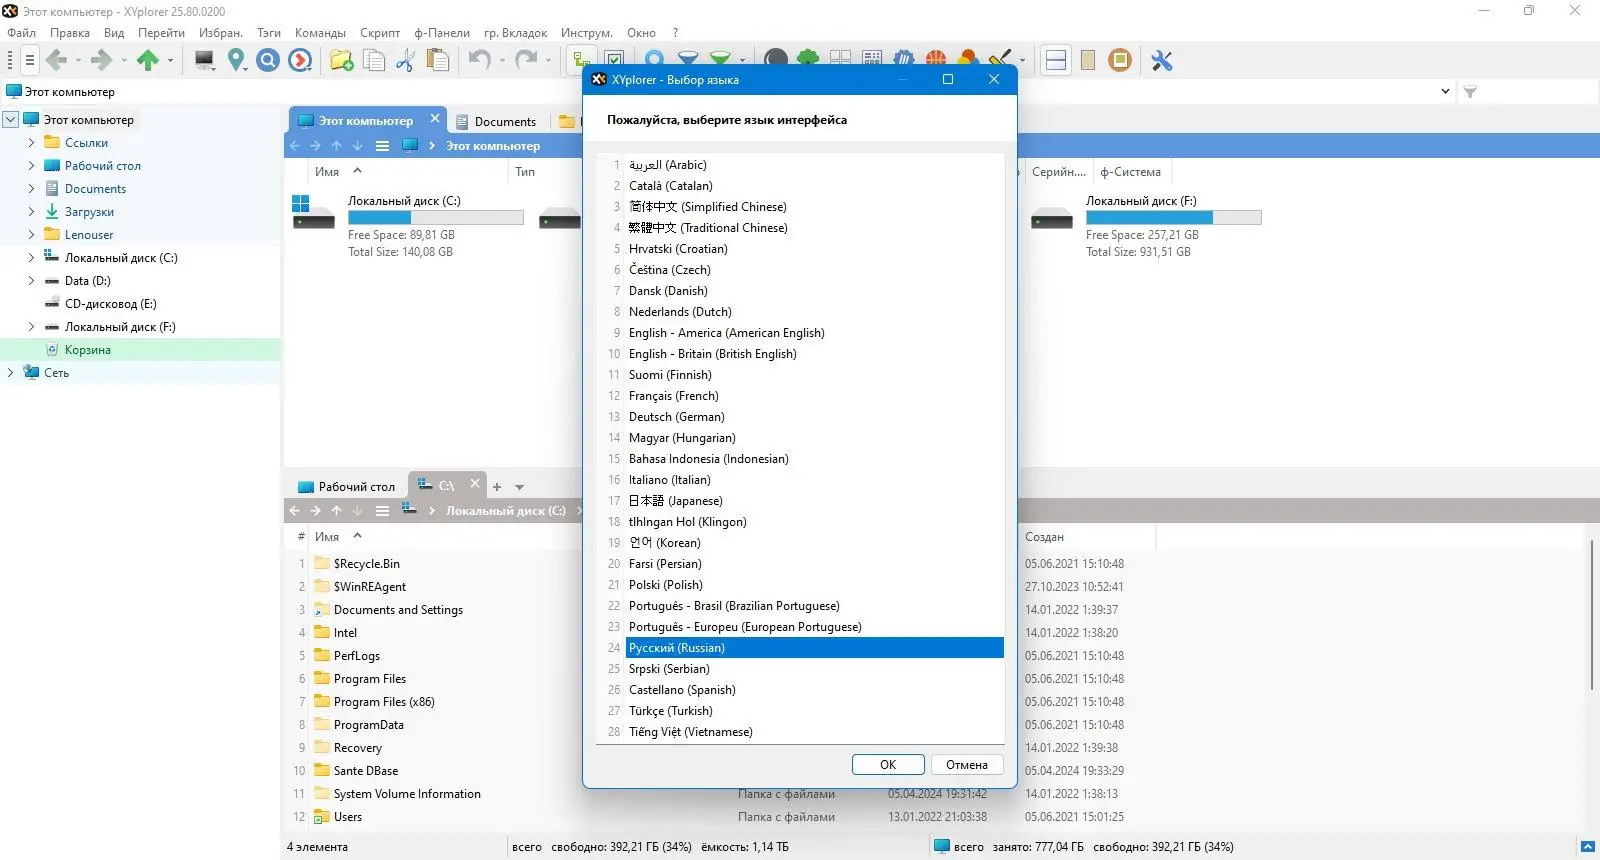Image resolution: width=1600 pixels, height=860 pixels.
Task: Click Отмена button in language dialog
Action: click(967, 765)
